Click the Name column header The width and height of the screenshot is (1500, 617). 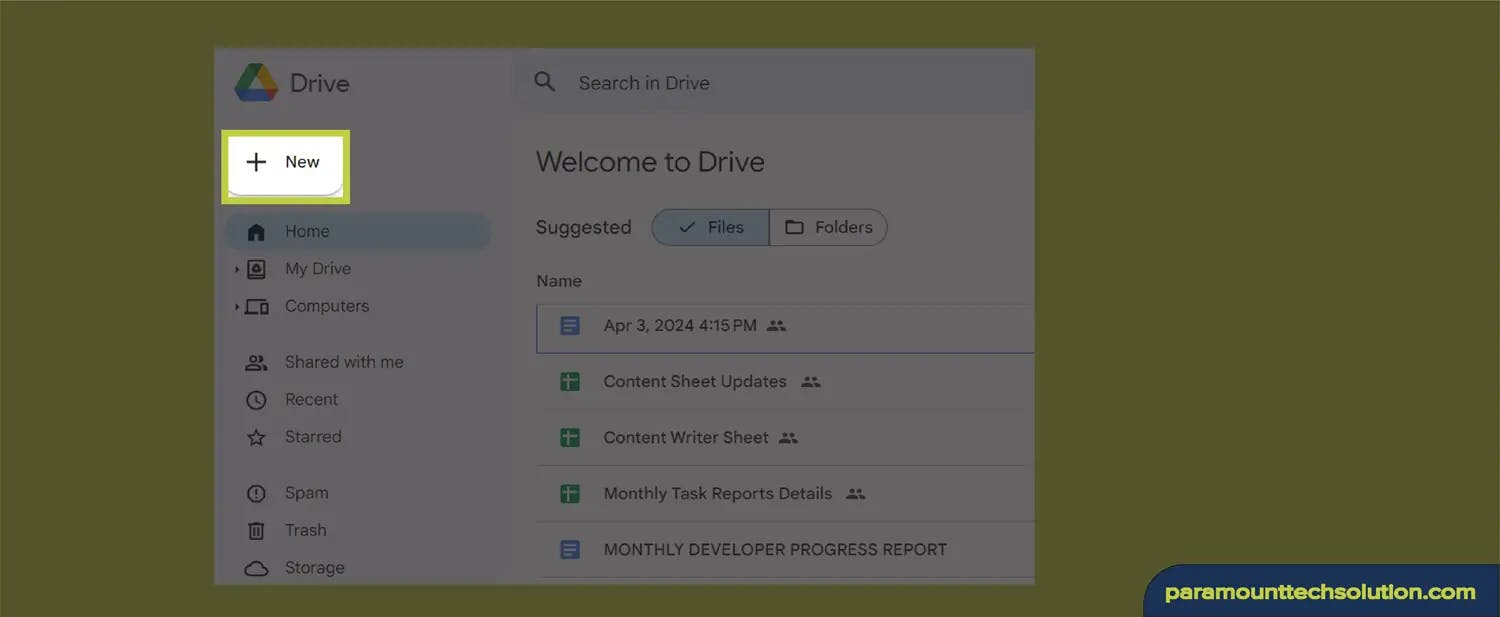click(x=559, y=281)
